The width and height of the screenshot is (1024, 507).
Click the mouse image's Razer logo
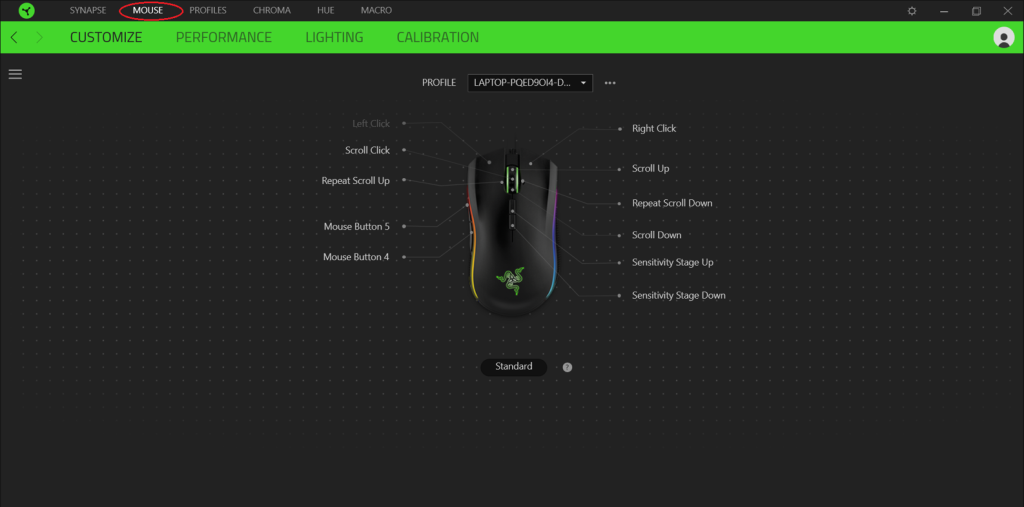[x=511, y=280]
